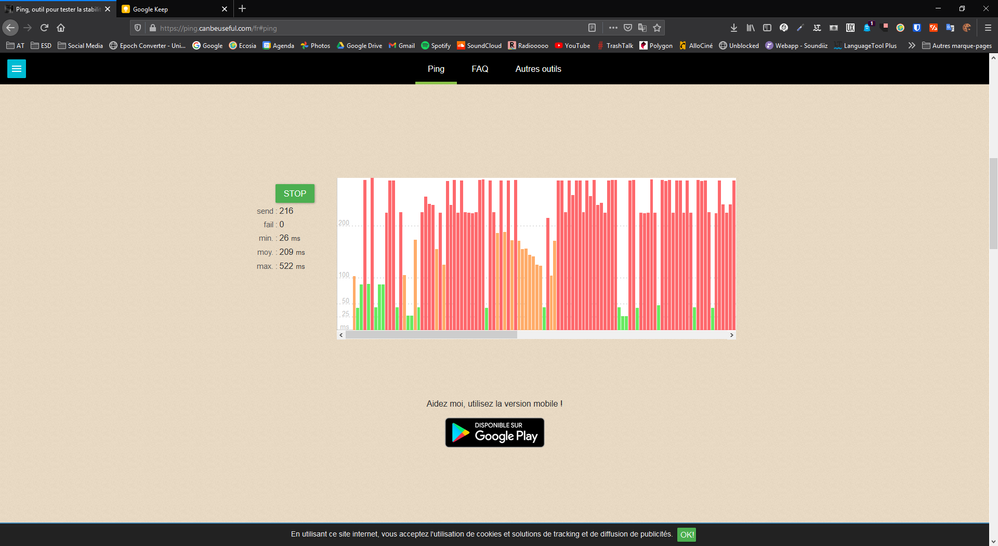Screen dimensions: 998x546
Task: Bookmark this page with star icon
Action: (x=657, y=28)
